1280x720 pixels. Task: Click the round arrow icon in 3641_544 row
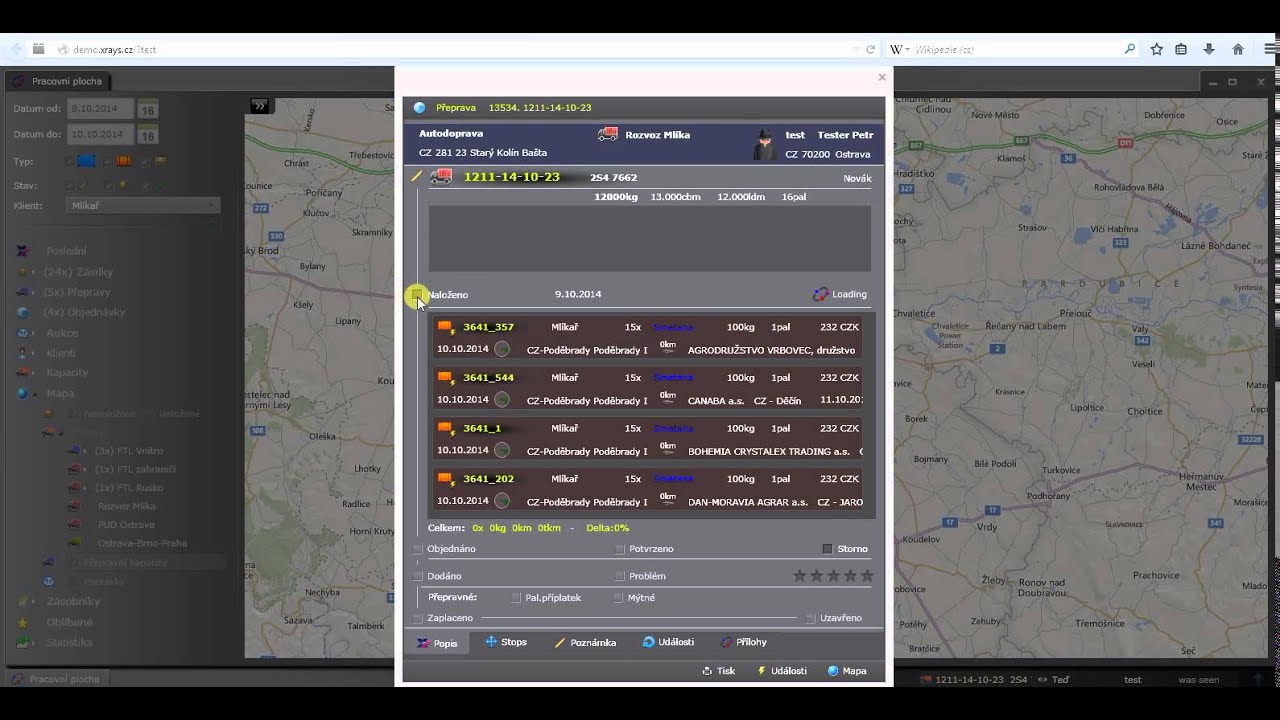502,399
